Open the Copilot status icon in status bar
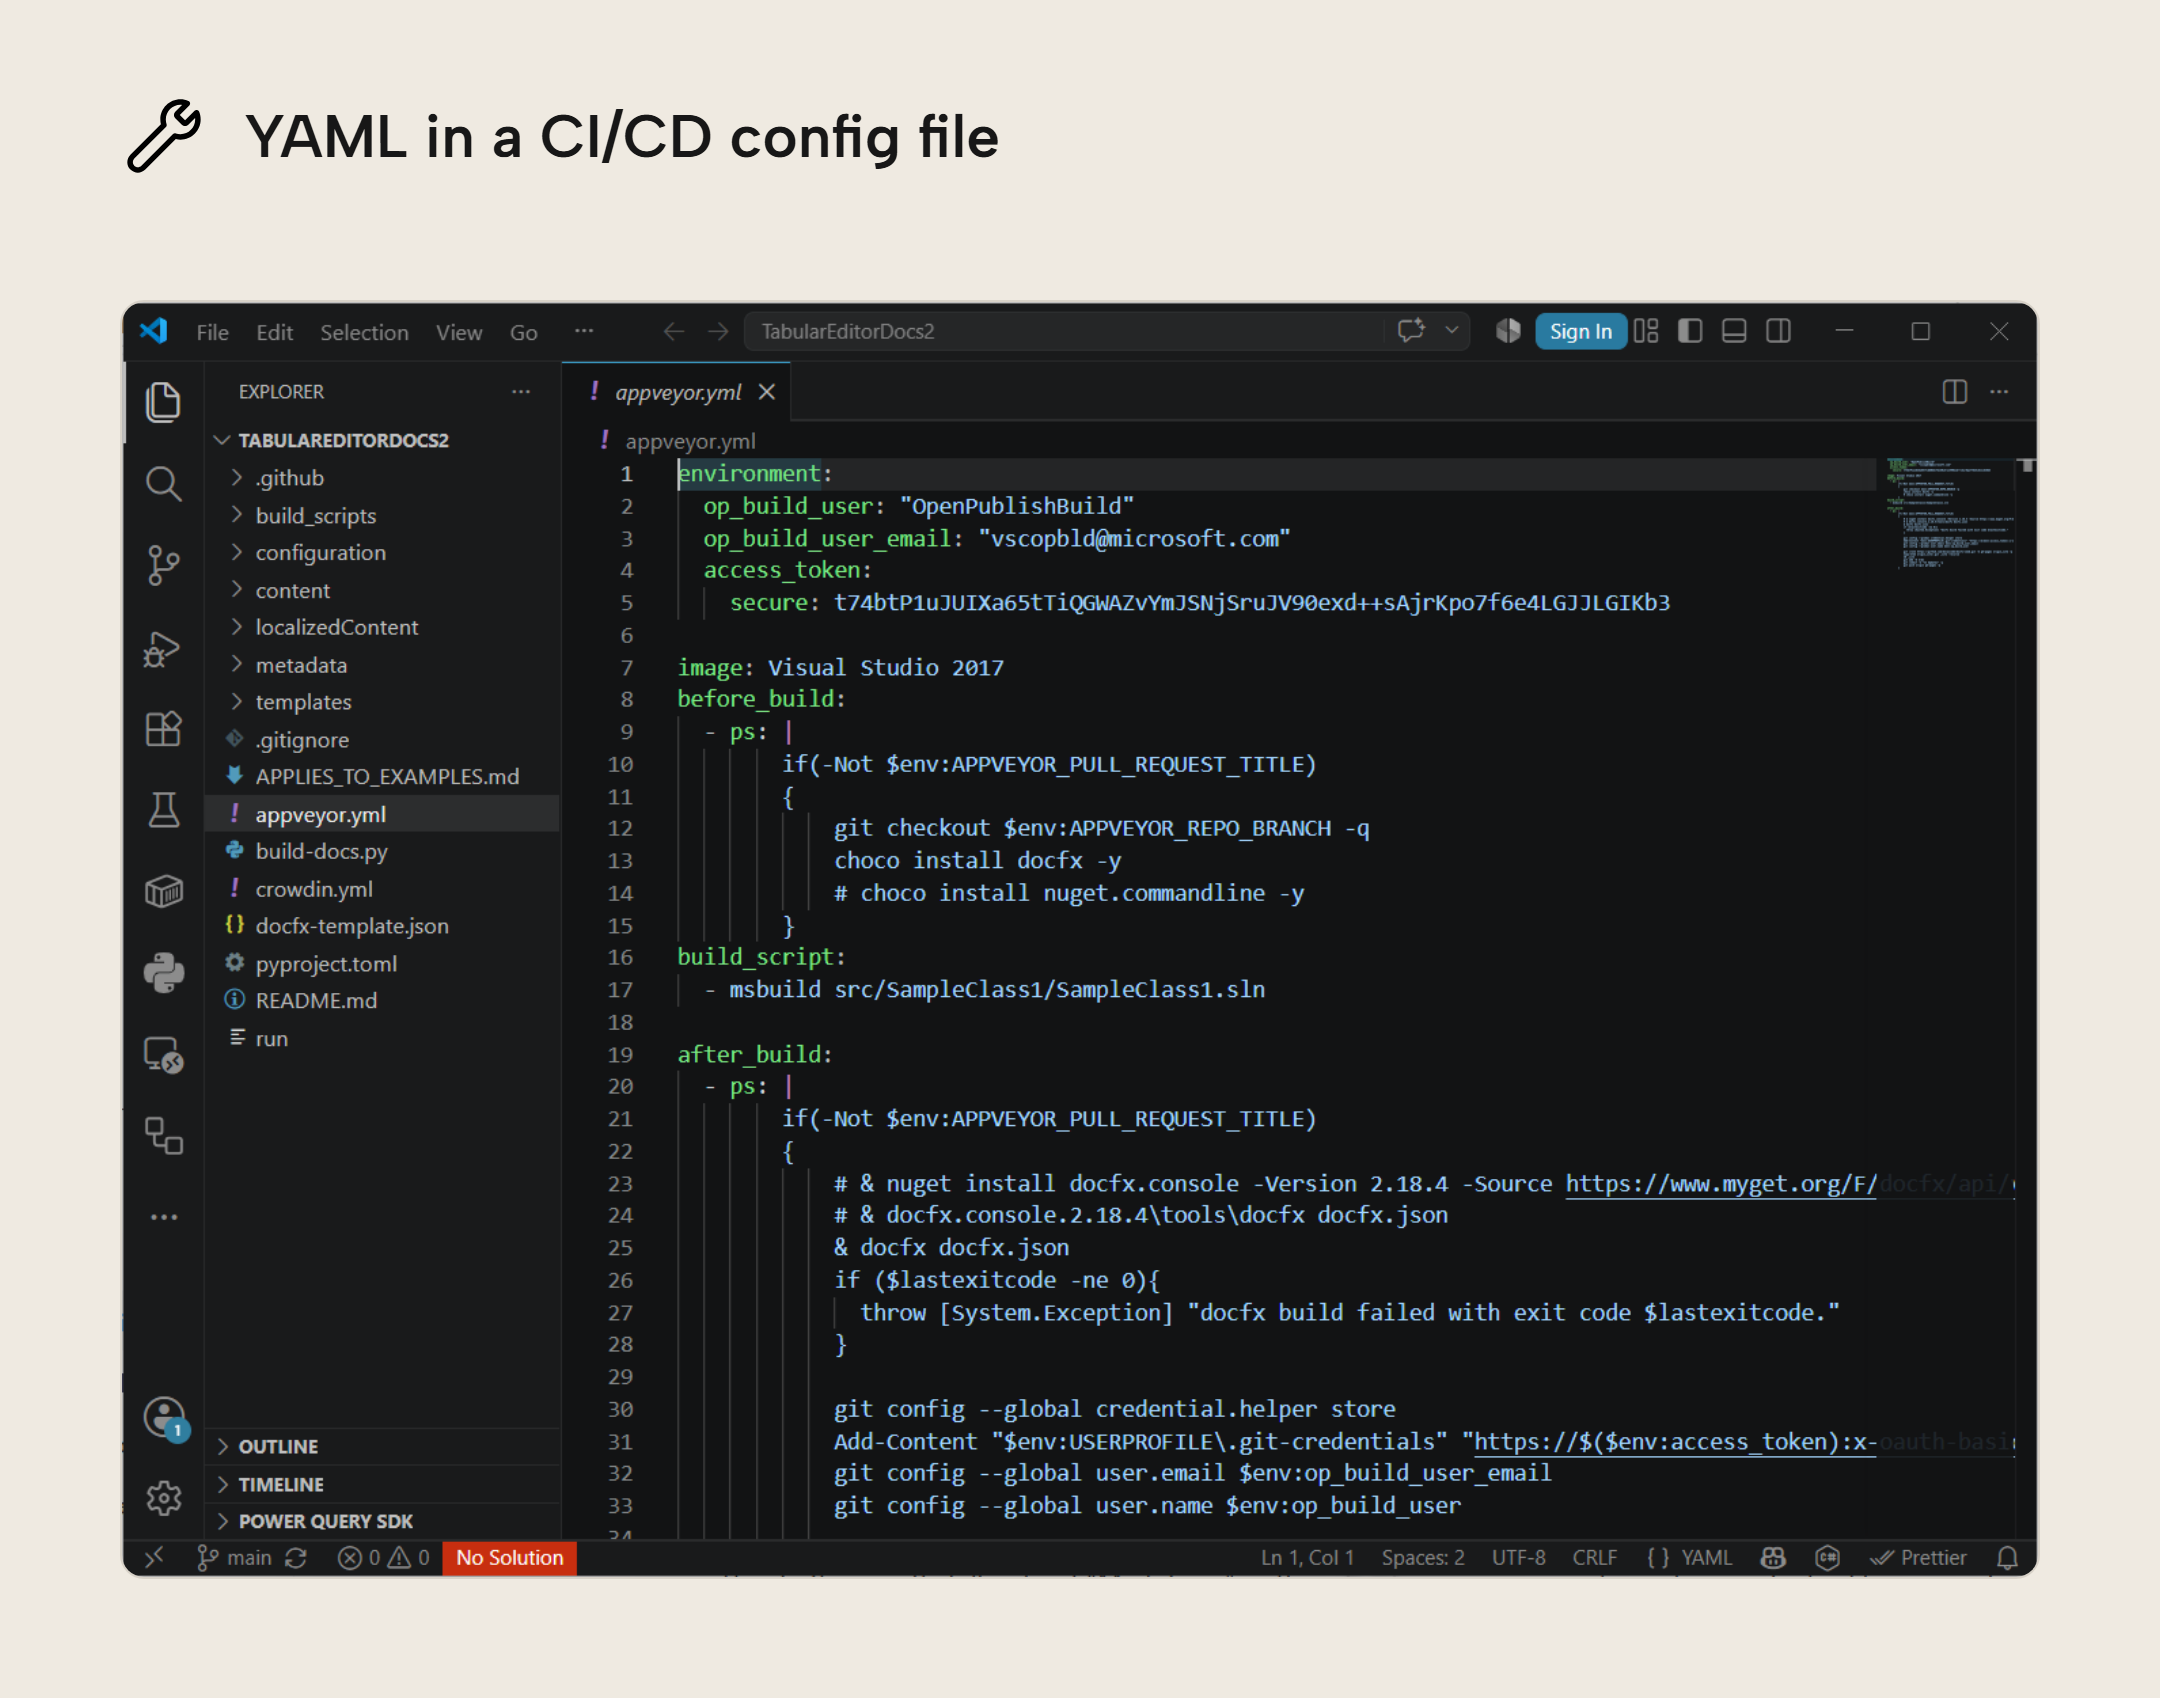Viewport: 2160px width, 1698px height. (x=1774, y=1558)
